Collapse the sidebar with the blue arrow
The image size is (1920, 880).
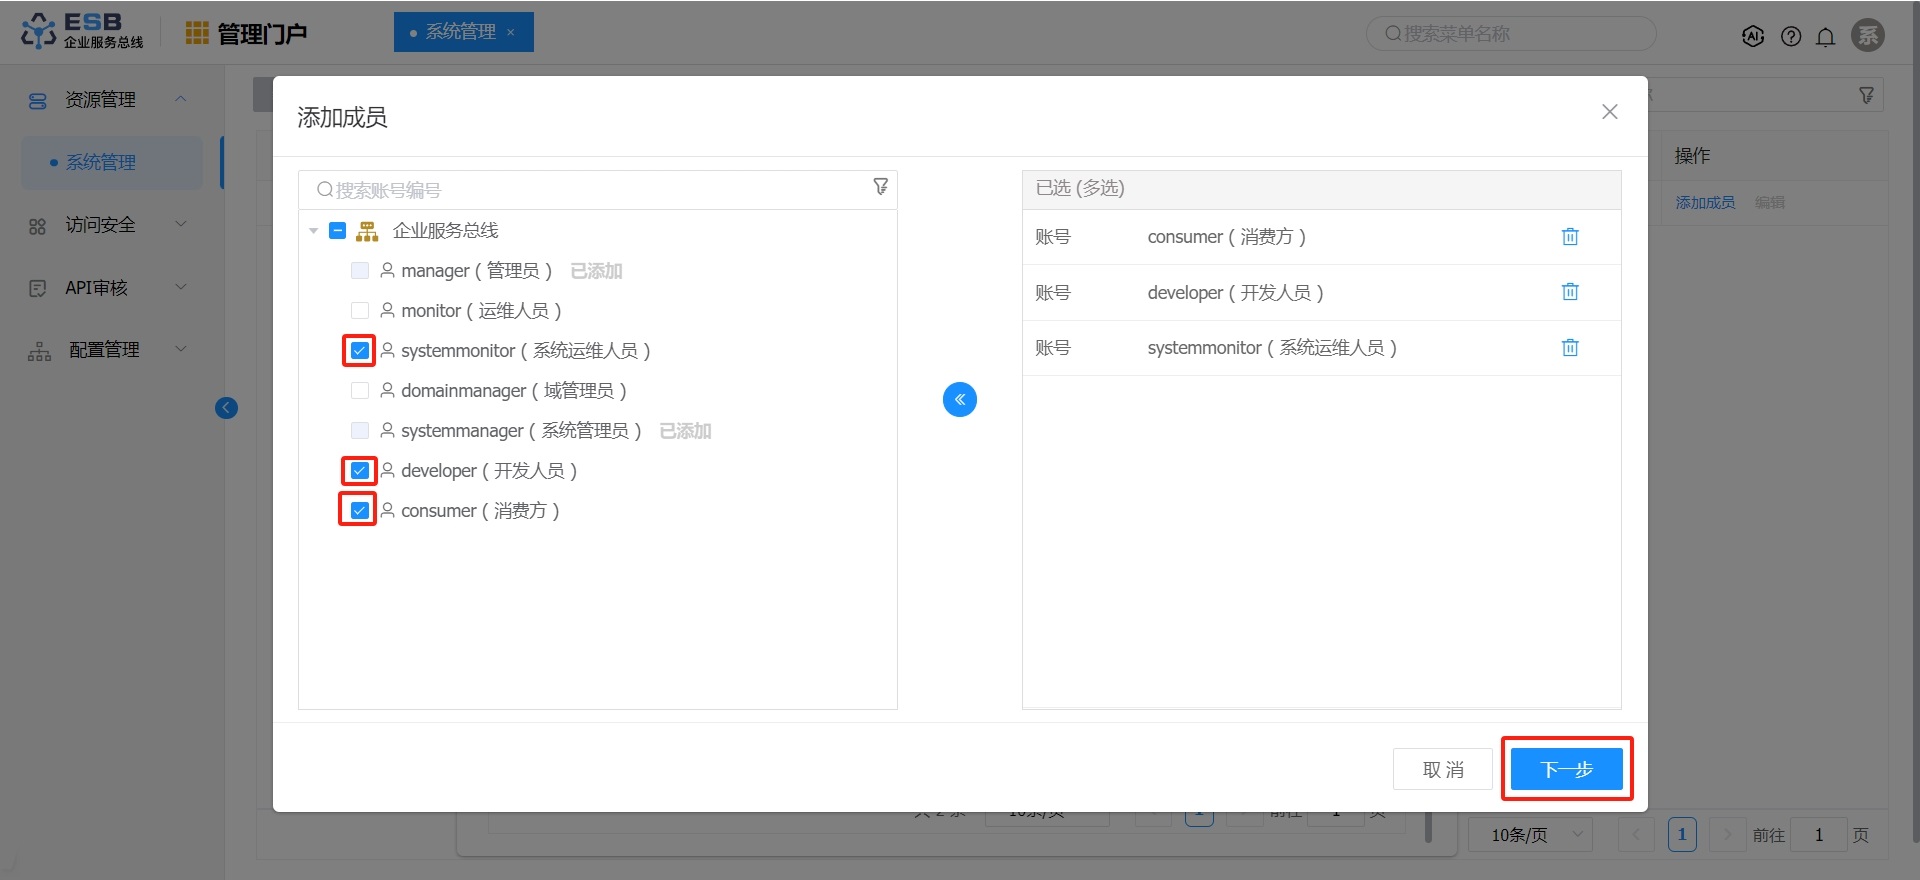pyautogui.click(x=227, y=408)
